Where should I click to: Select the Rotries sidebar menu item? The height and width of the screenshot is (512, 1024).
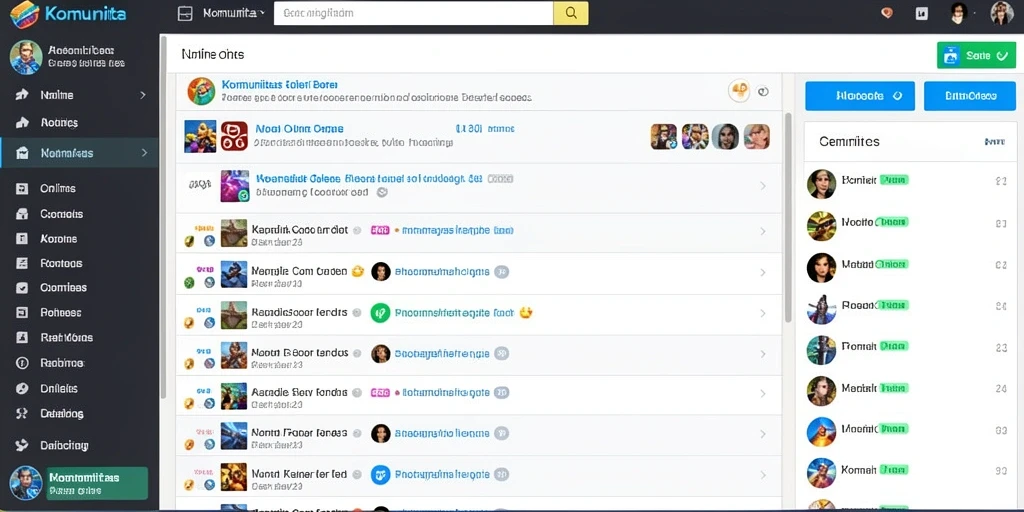click(79, 122)
